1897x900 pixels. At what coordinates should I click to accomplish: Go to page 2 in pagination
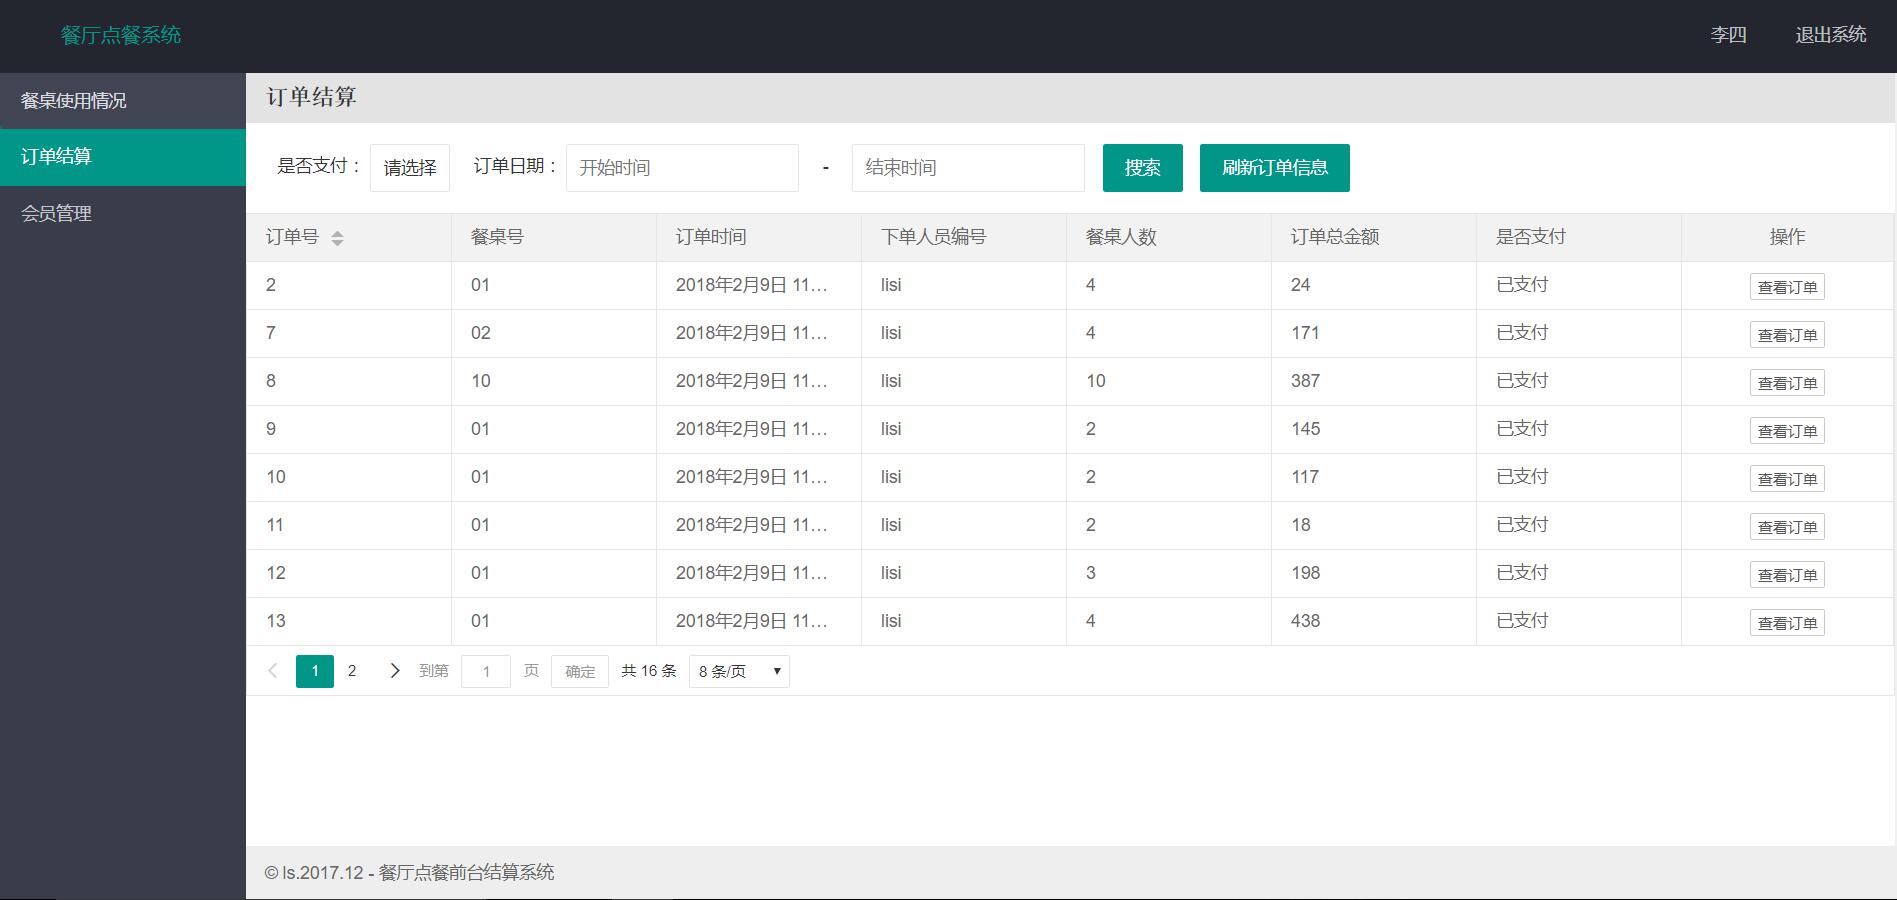(x=352, y=671)
